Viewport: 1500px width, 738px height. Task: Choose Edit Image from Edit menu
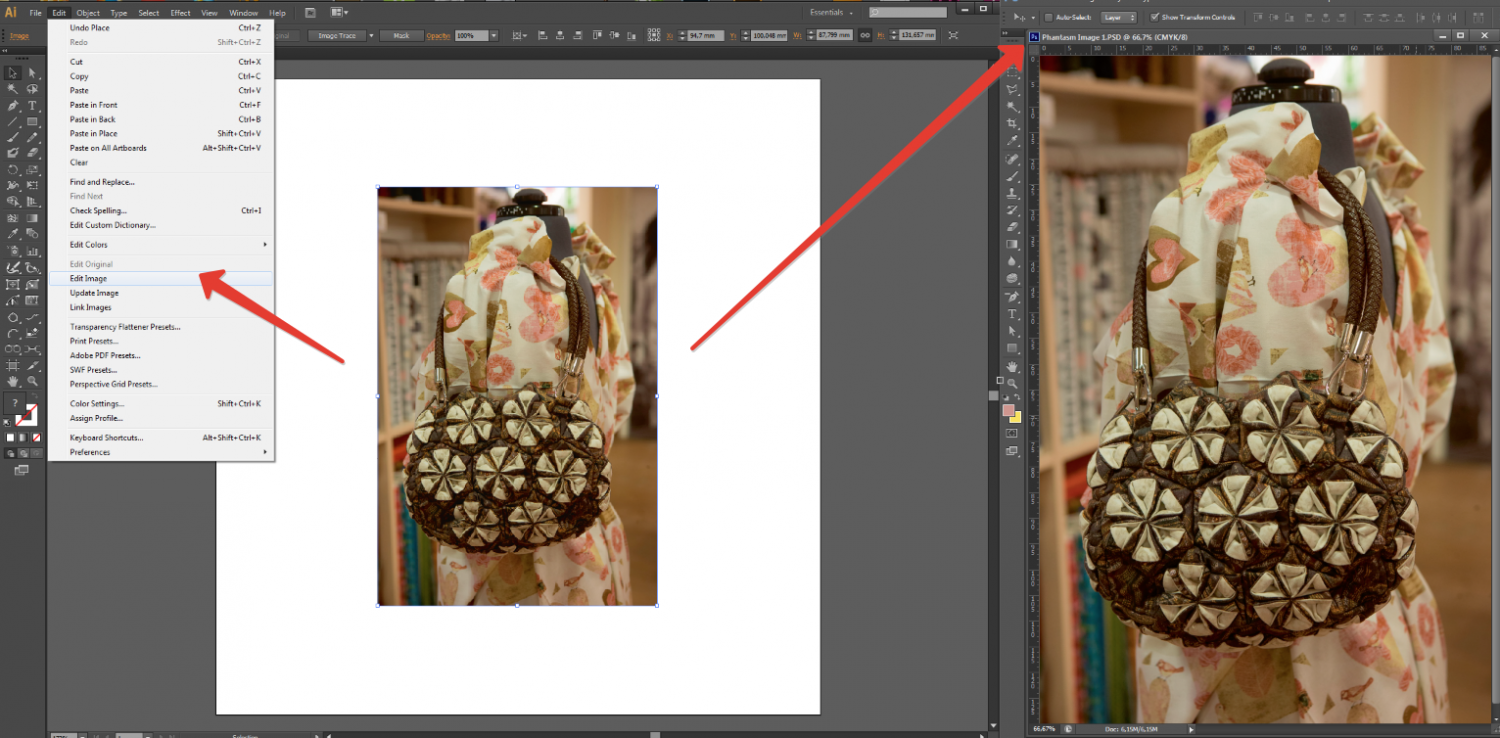coord(88,279)
